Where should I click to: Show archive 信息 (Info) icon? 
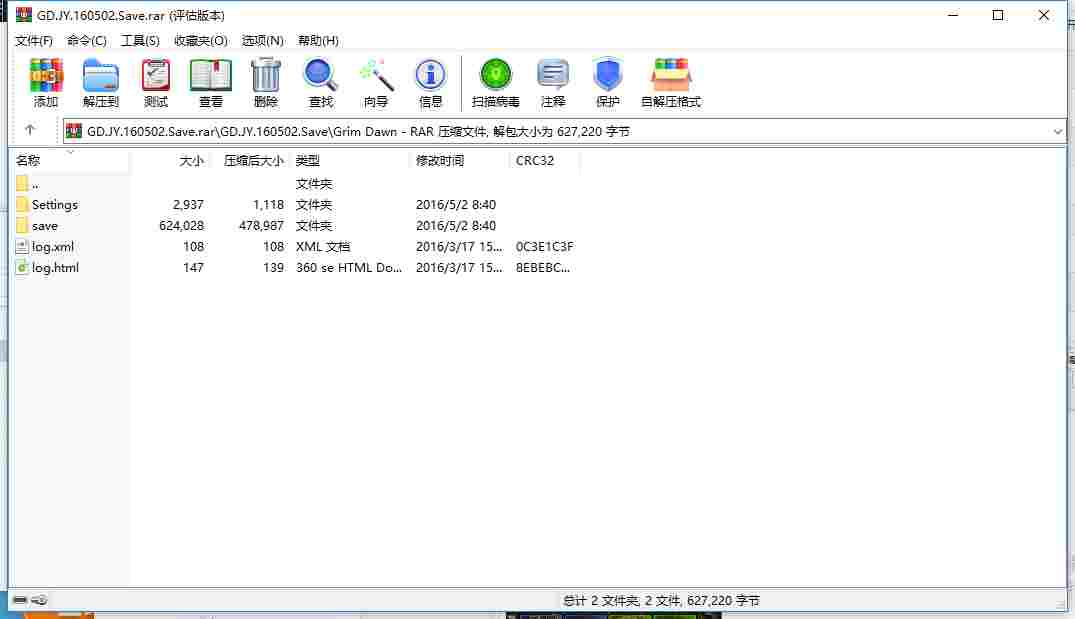[430, 75]
